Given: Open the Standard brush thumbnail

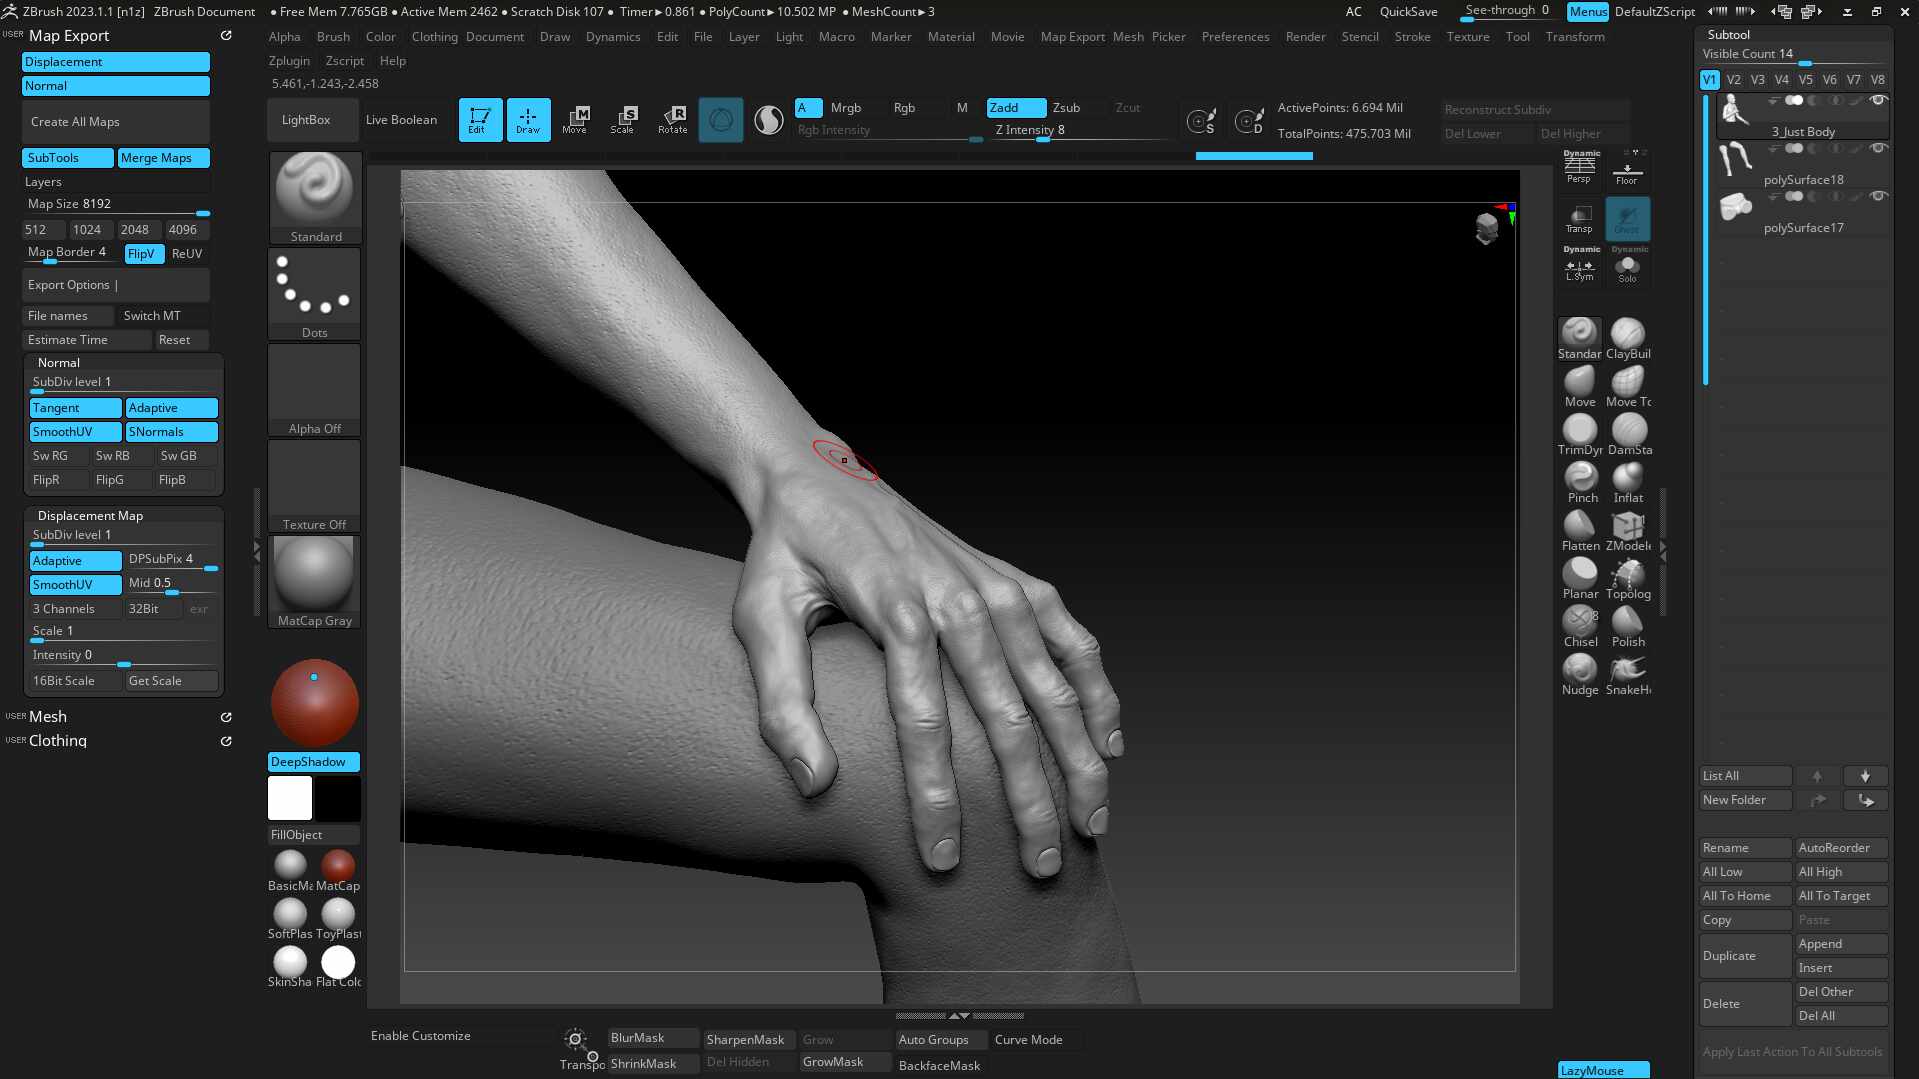Looking at the screenshot, I should tap(315, 198).
